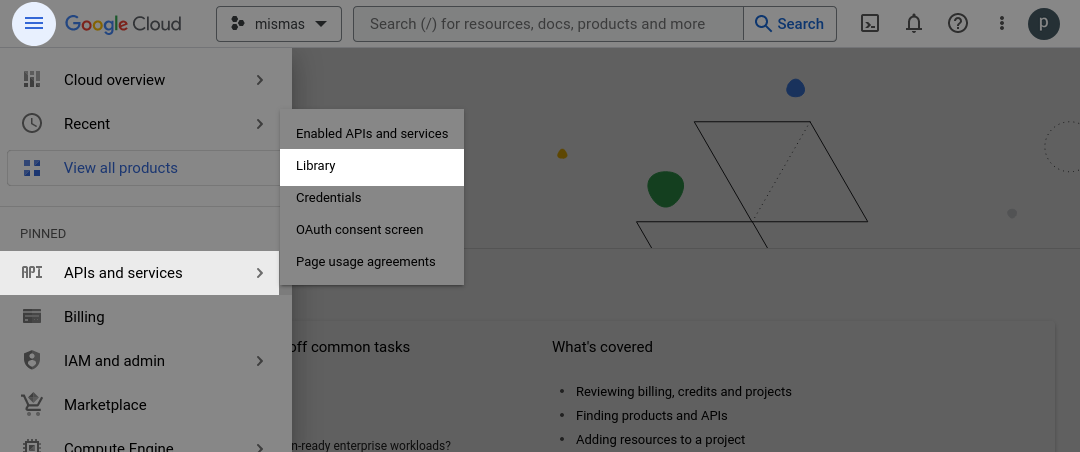
Task: Open Billing from the navigation menu
Action: (x=139, y=317)
